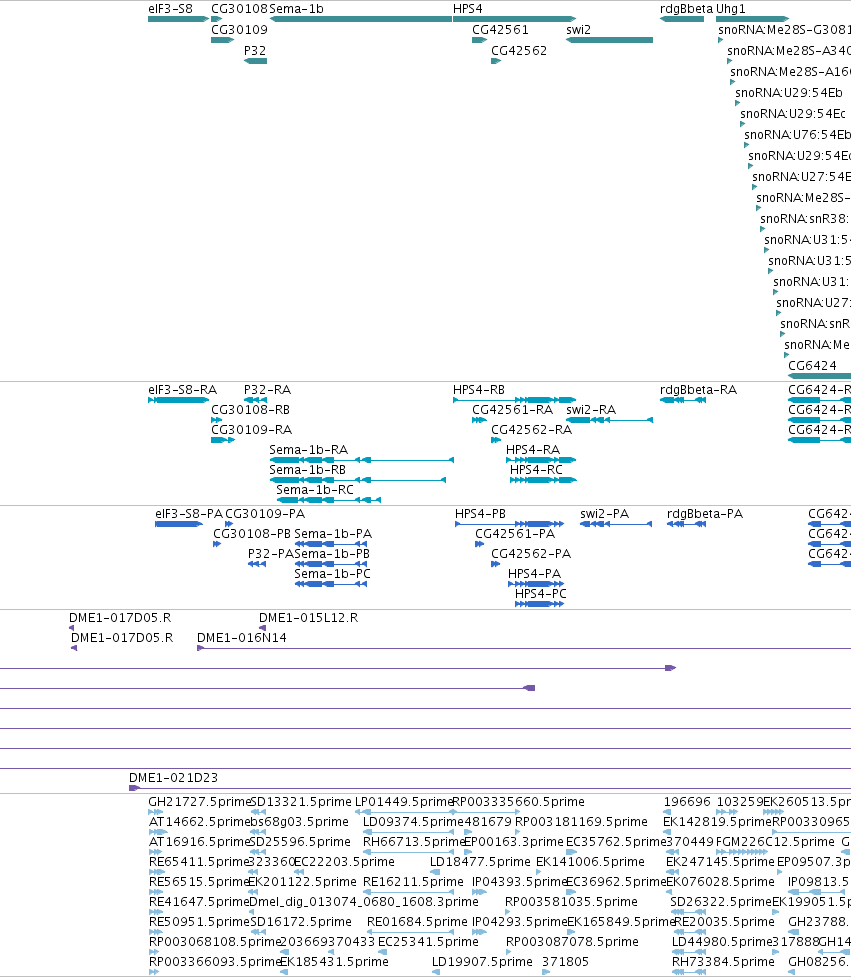The image size is (851, 977).
Task: Select the GH21727.5prime EST label
Action: click(198, 802)
